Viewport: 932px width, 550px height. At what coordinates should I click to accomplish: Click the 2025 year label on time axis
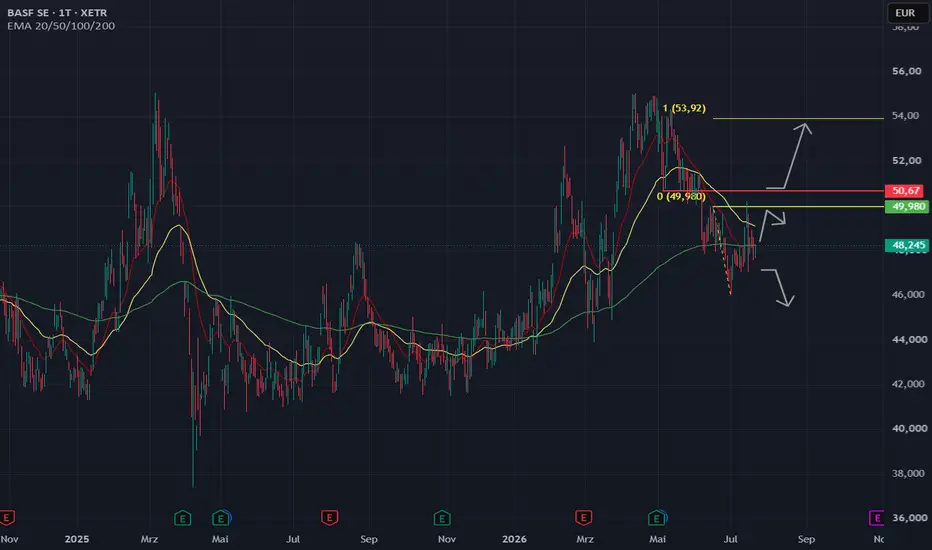tap(77, 539)
